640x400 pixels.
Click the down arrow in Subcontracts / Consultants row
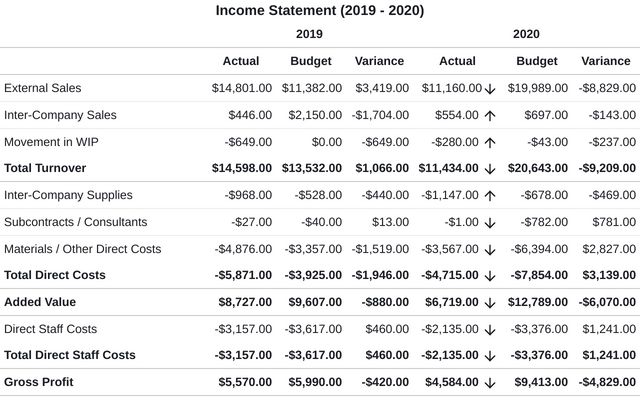[x=490, y=222]
